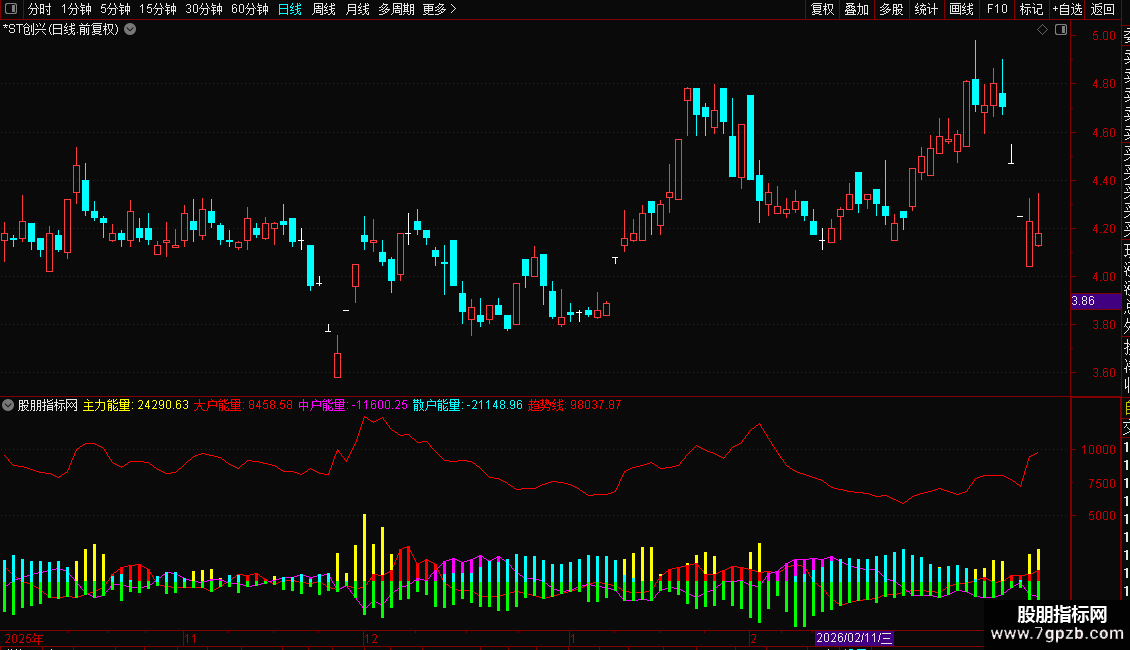
Task: Select the 15分钟 period
Action: click(158, 9)
